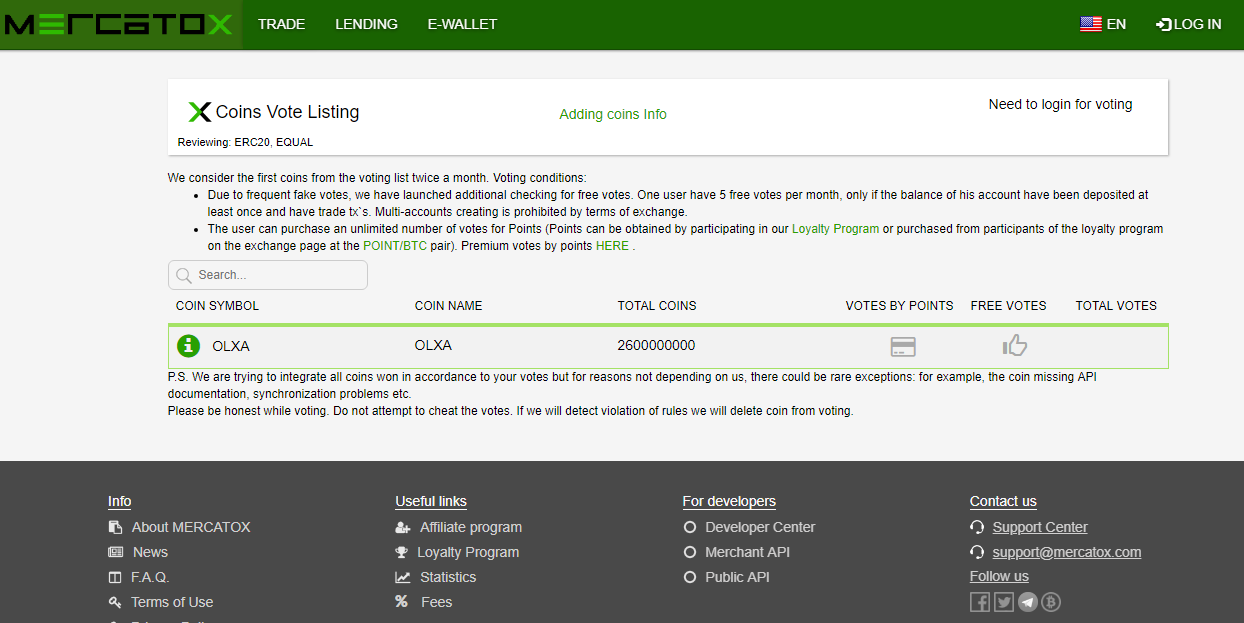
Task: Open the Fees link
Action: click(x=436, y=602)
